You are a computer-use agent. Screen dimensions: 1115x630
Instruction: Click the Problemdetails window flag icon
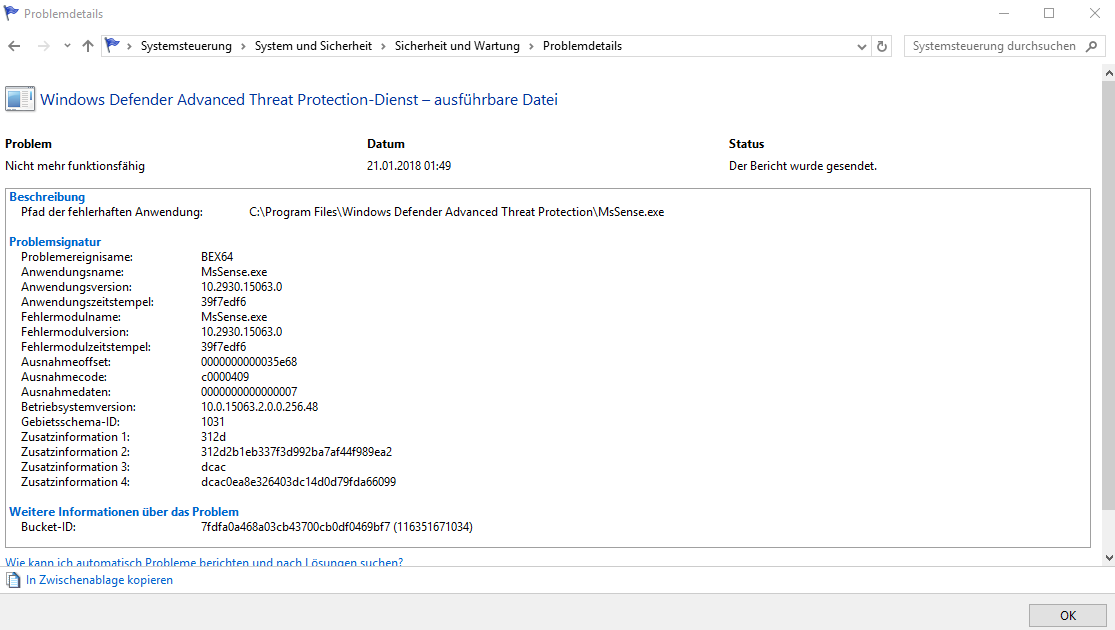click(11, 13)
